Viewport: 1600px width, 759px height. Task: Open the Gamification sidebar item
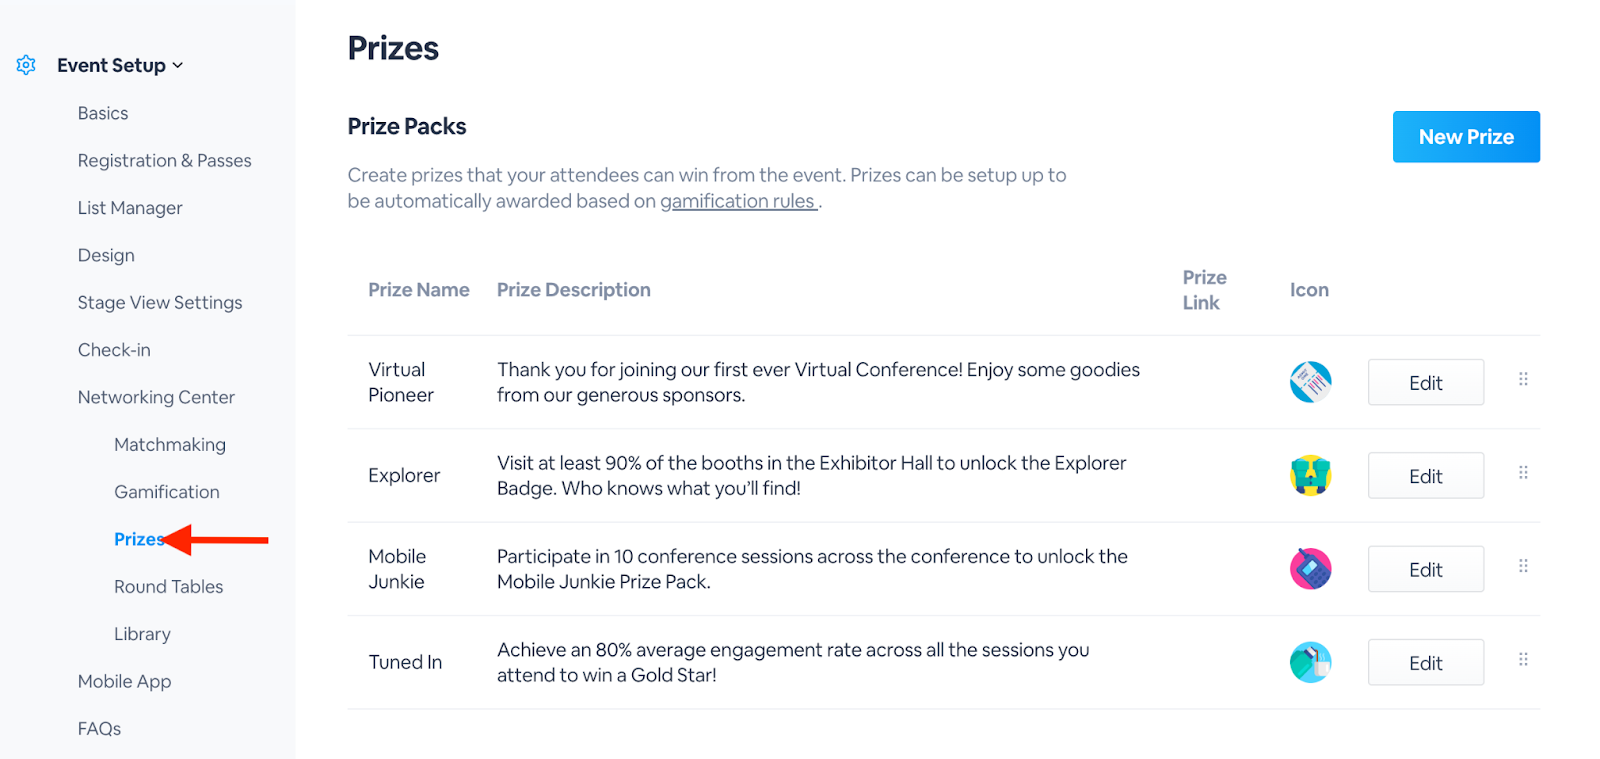coord(167,492)
